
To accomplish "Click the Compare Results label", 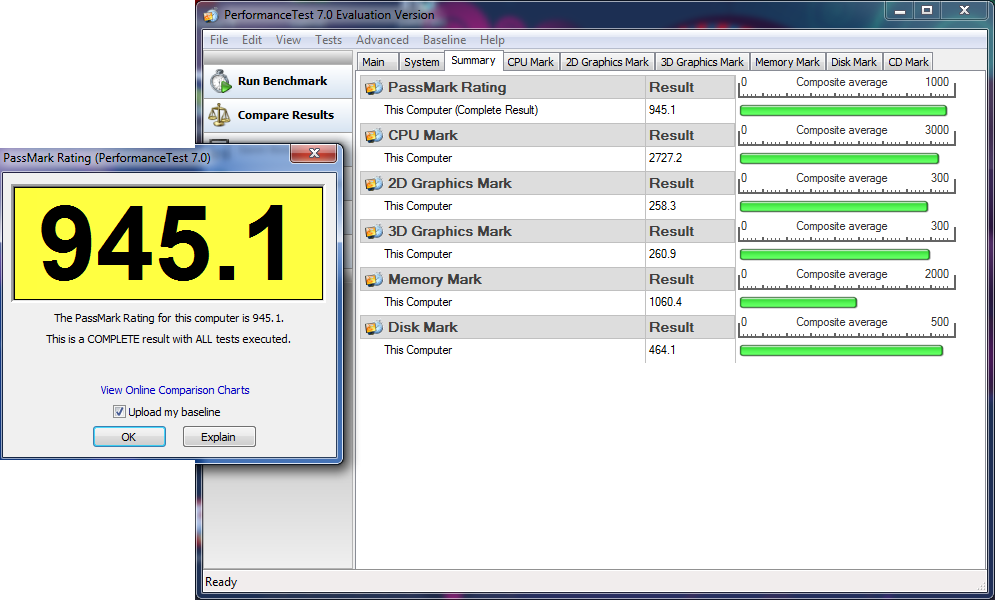I will click(286, 115).
